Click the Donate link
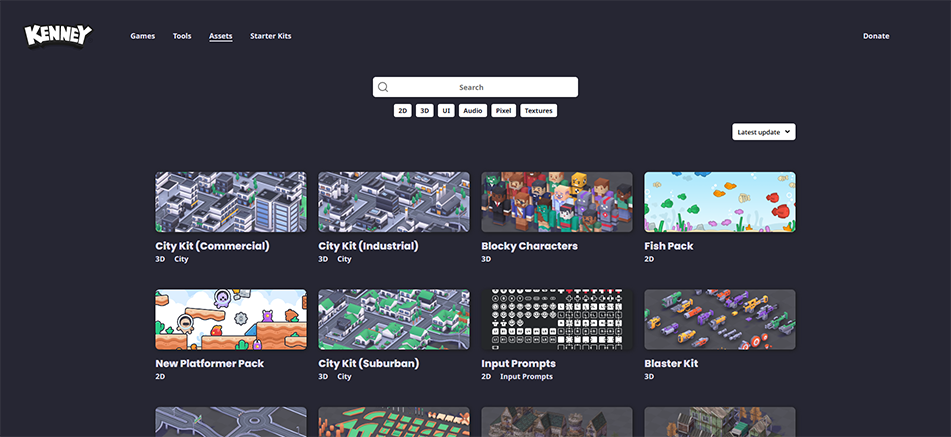 (x=875, y=36)
